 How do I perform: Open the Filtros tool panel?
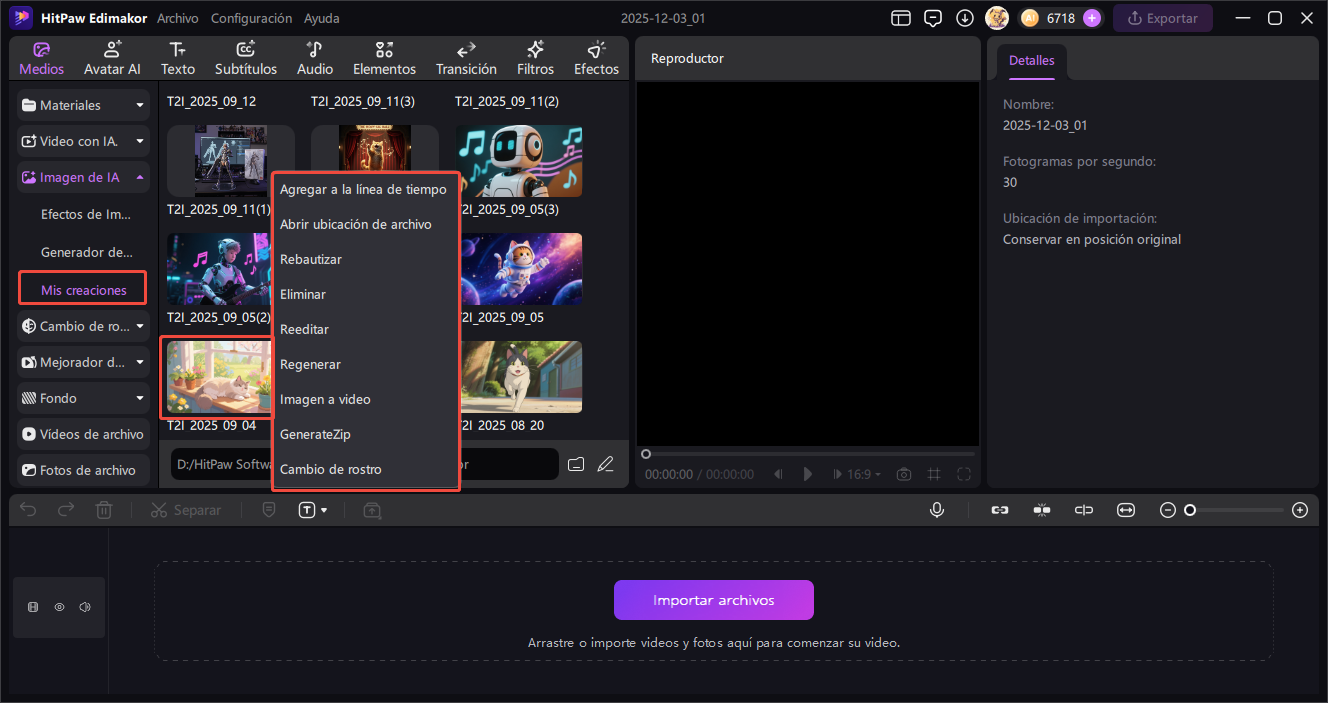tap(535, 58)
